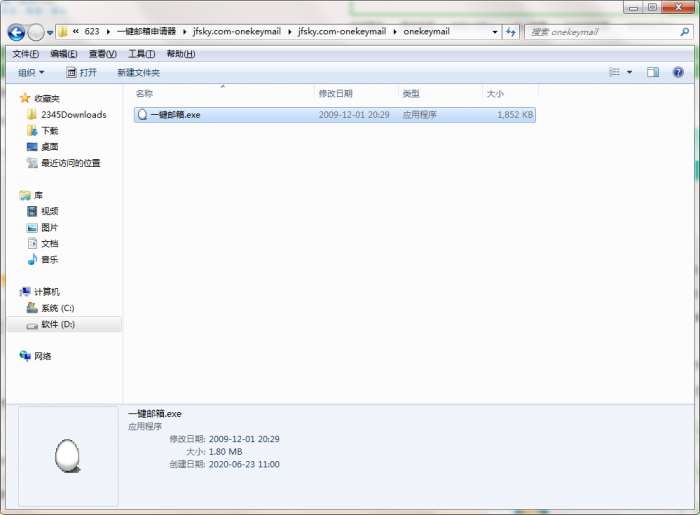Click the 下载 folder icon
This screenshot has width=700, height=515.
32,131
